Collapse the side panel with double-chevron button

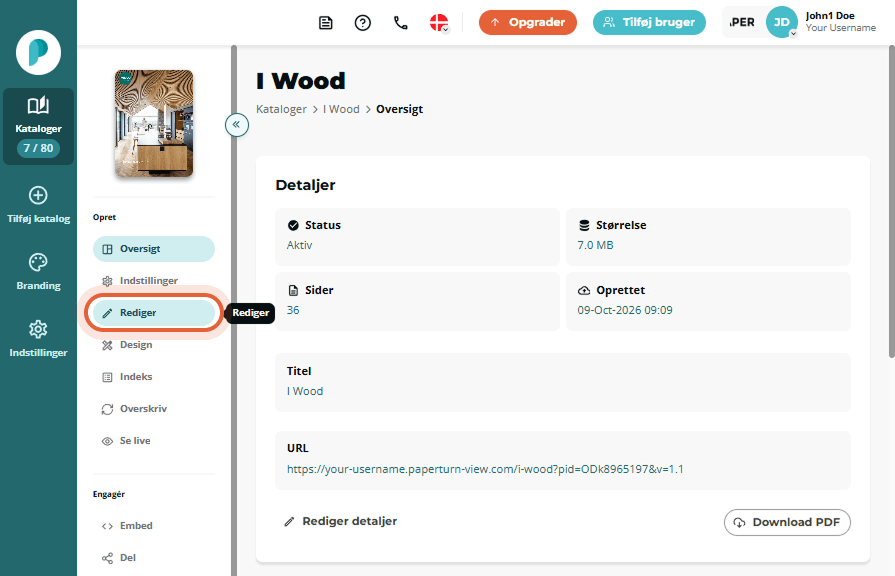tap(236, 124)
